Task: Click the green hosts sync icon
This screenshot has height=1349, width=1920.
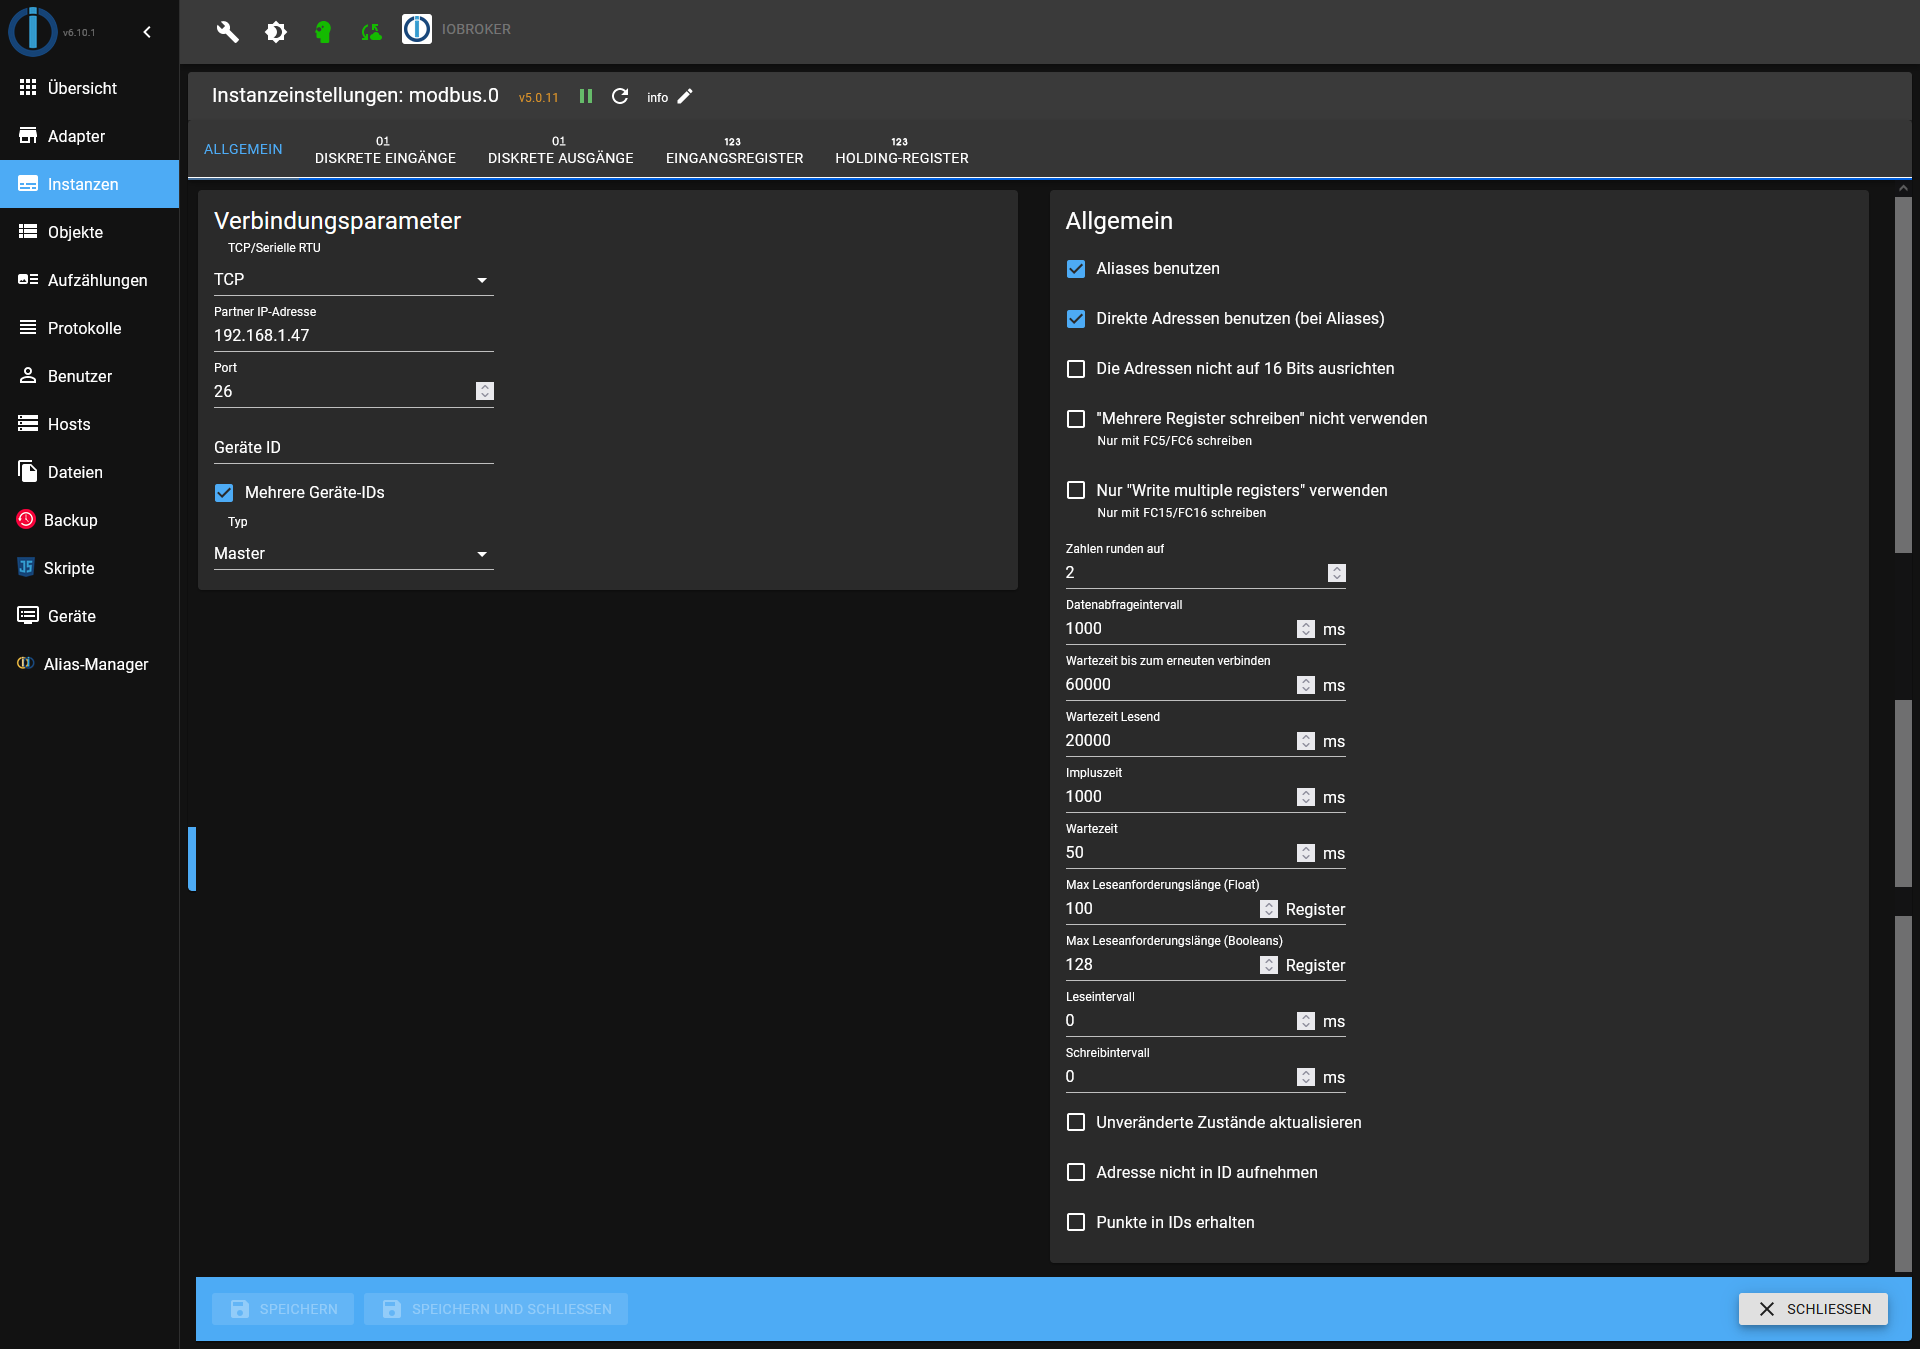Action: [371, 32]
